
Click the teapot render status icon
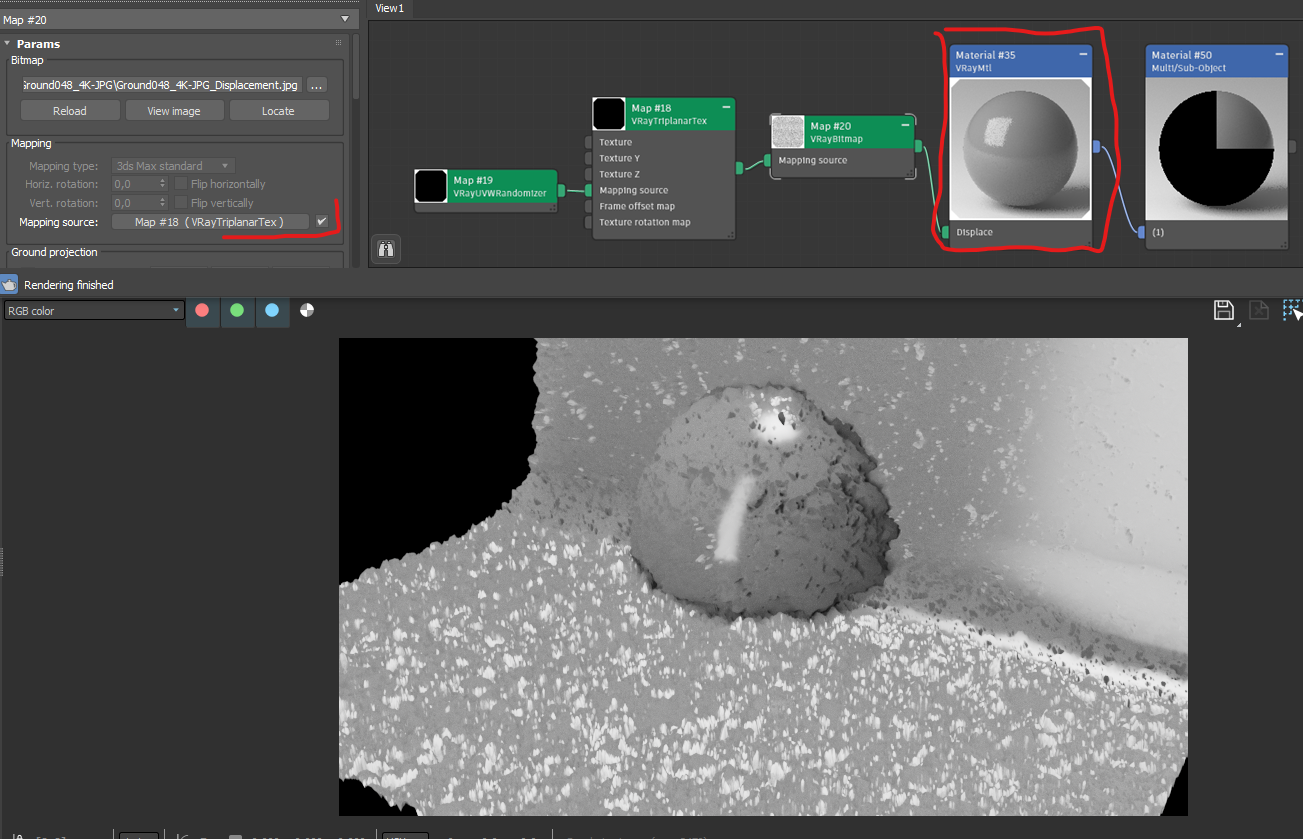(x=9, y=284)
